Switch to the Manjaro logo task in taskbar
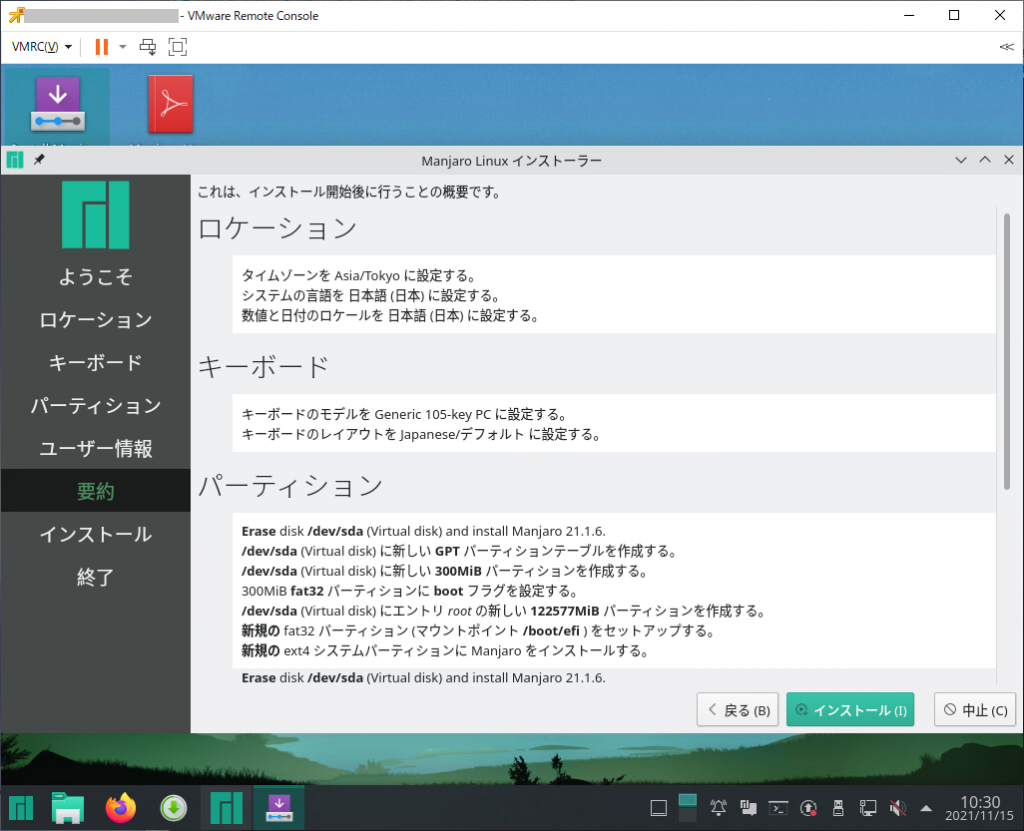This screenshot has width=1024, height=831. [226, 808]
